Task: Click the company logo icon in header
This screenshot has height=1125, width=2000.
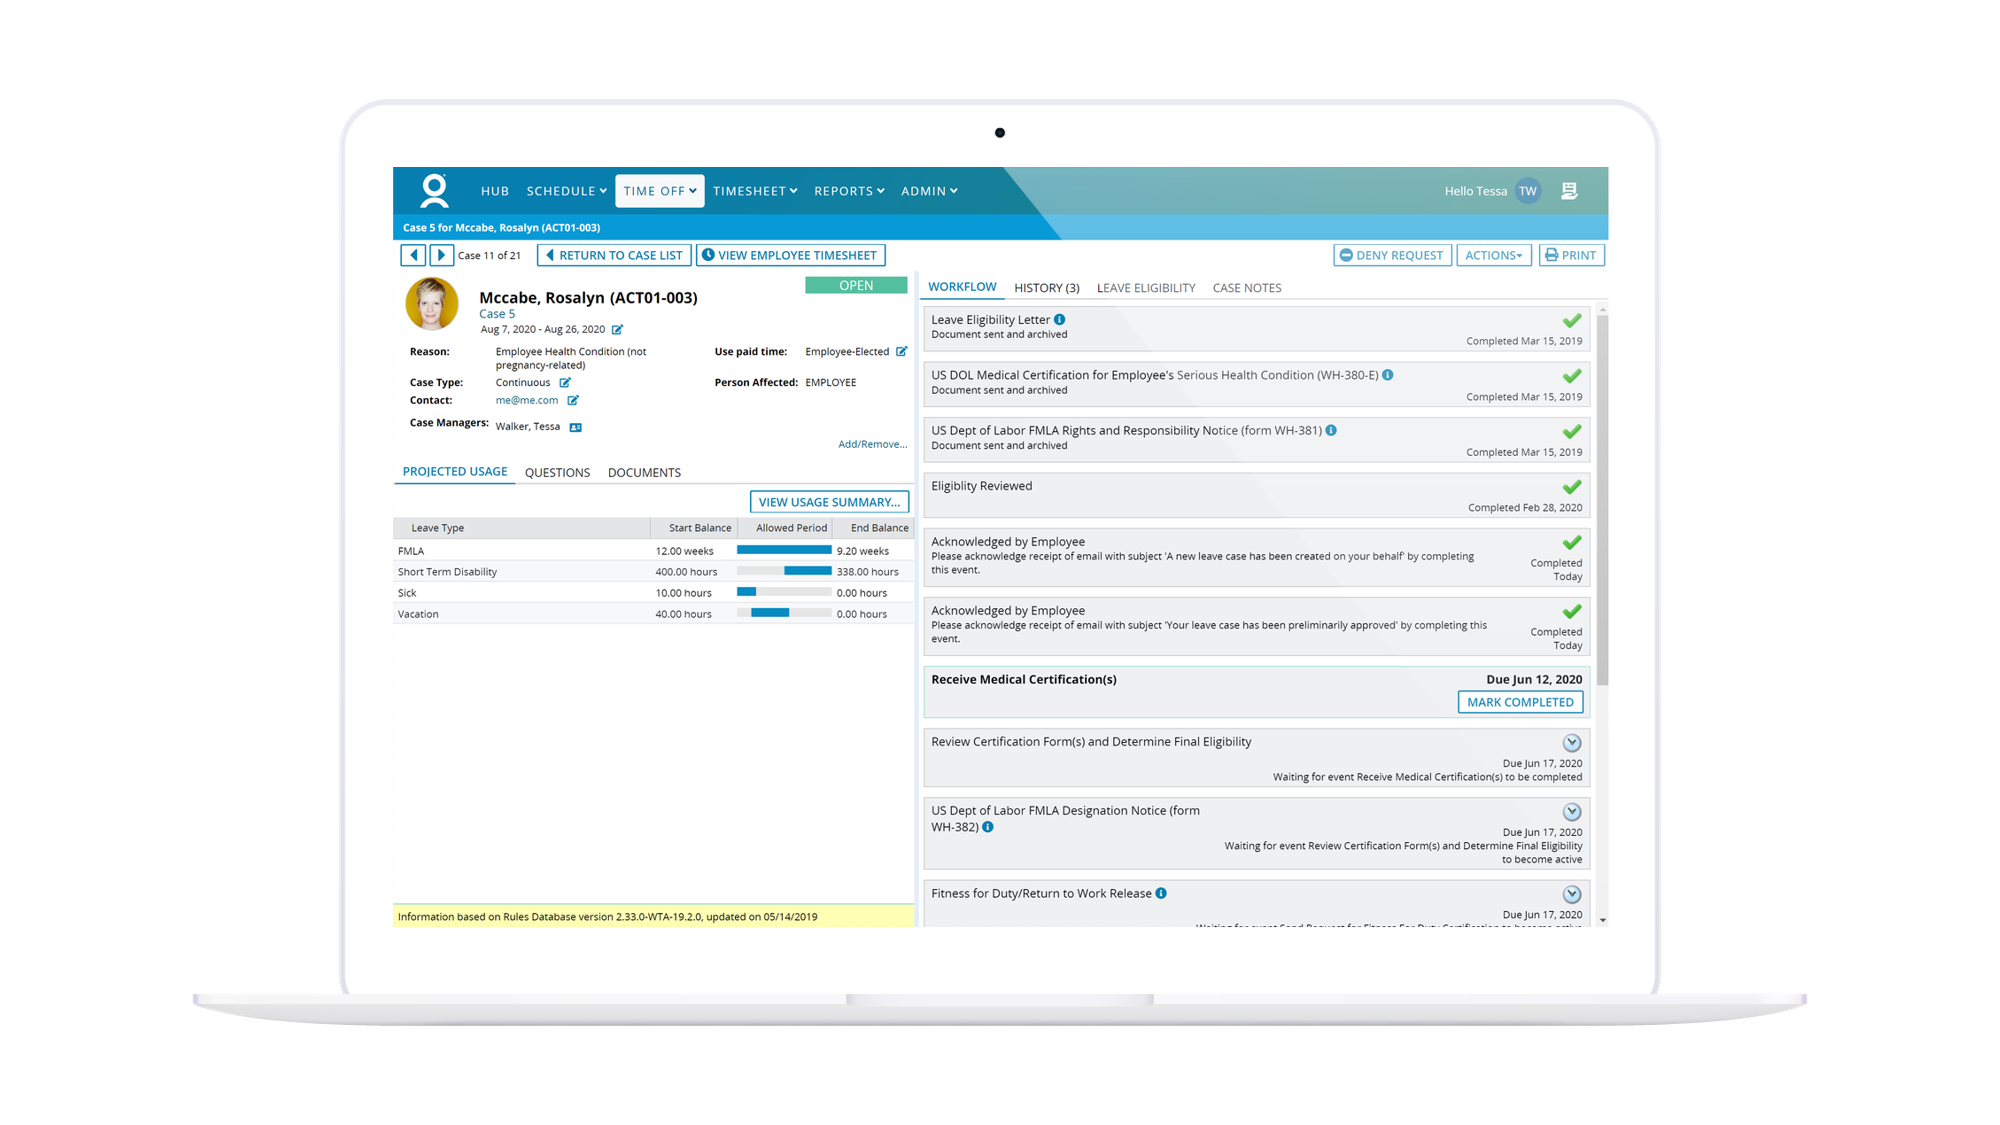Action: click(x=434, y=190)
